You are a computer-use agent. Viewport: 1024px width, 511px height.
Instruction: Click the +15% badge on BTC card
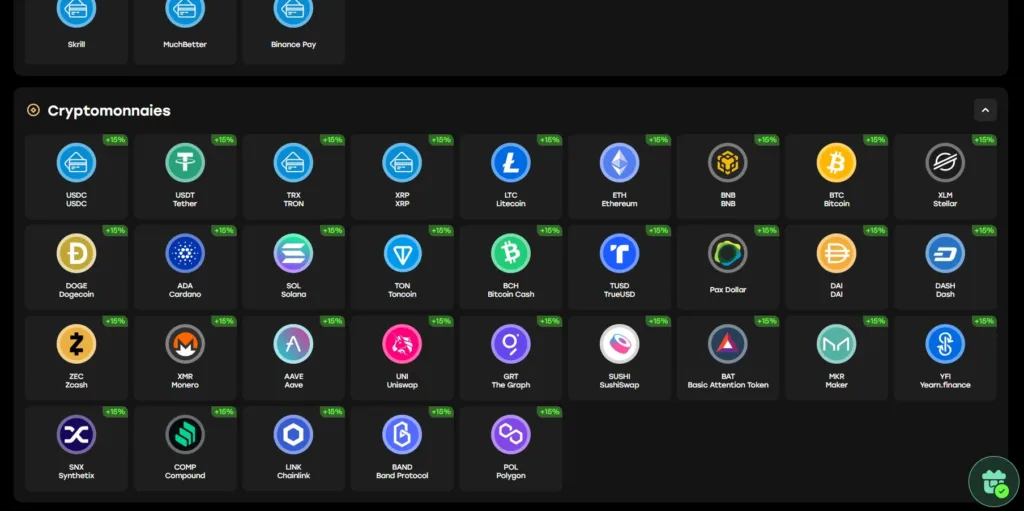point(875,140)
